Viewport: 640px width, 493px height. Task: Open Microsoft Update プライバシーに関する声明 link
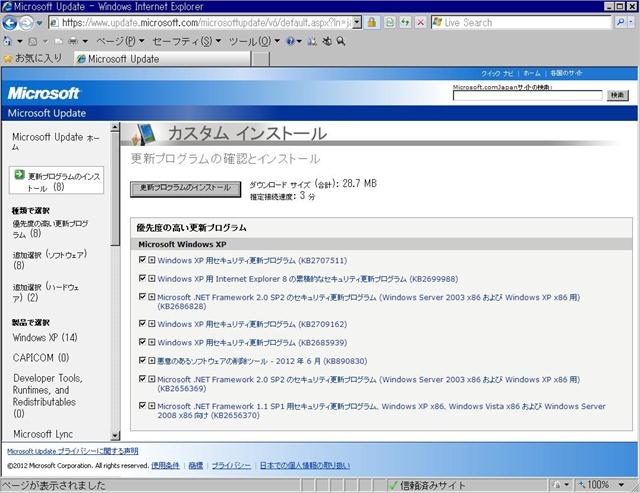pyautogui.click(x=73, y=451)
